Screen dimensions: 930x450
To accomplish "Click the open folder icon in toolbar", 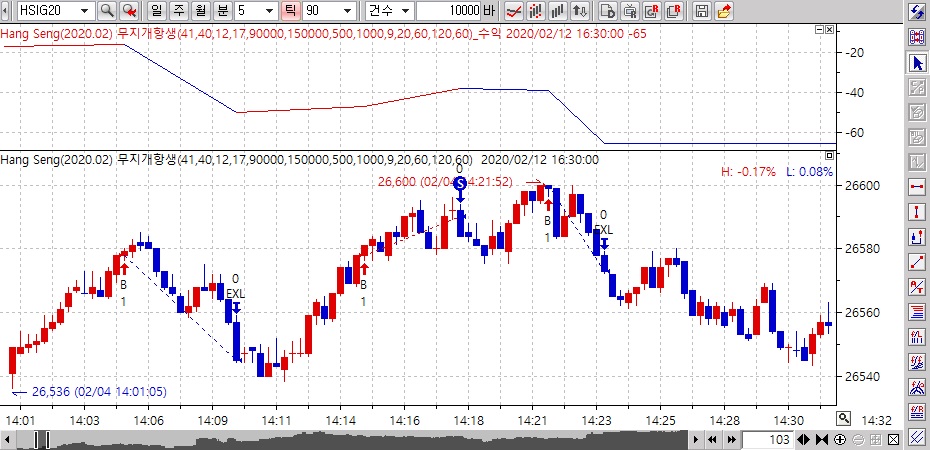I will pos(723,11).
